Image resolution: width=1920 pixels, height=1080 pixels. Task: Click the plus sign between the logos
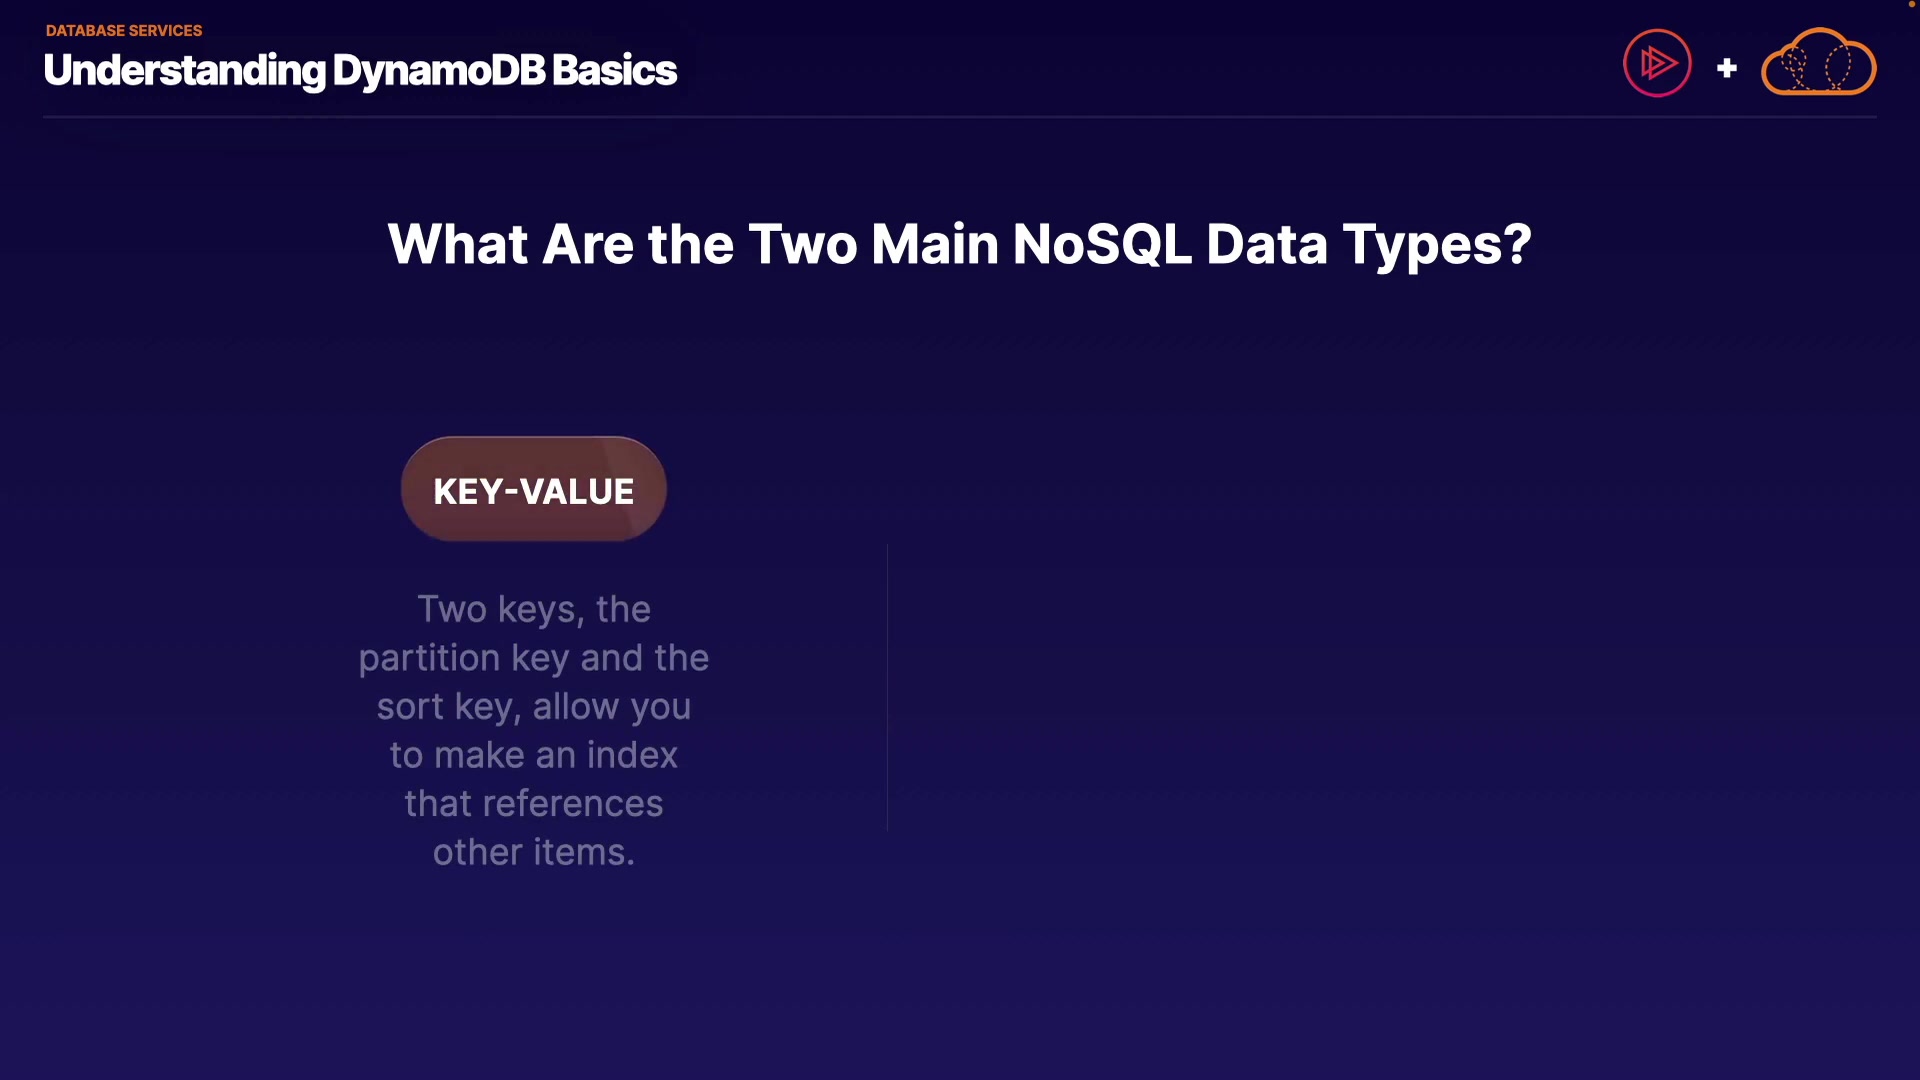pyautogui.click(x=1726, y=68)
